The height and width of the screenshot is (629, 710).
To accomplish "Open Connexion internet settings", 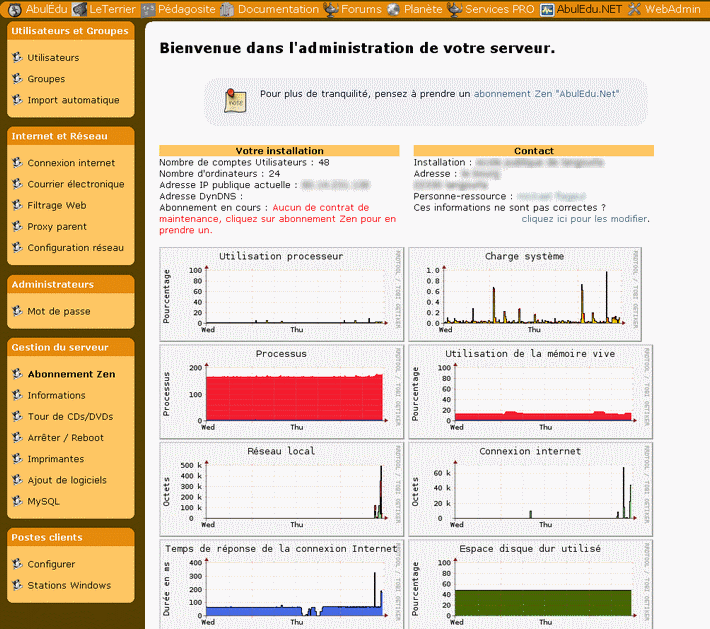I will click(71, 163).
